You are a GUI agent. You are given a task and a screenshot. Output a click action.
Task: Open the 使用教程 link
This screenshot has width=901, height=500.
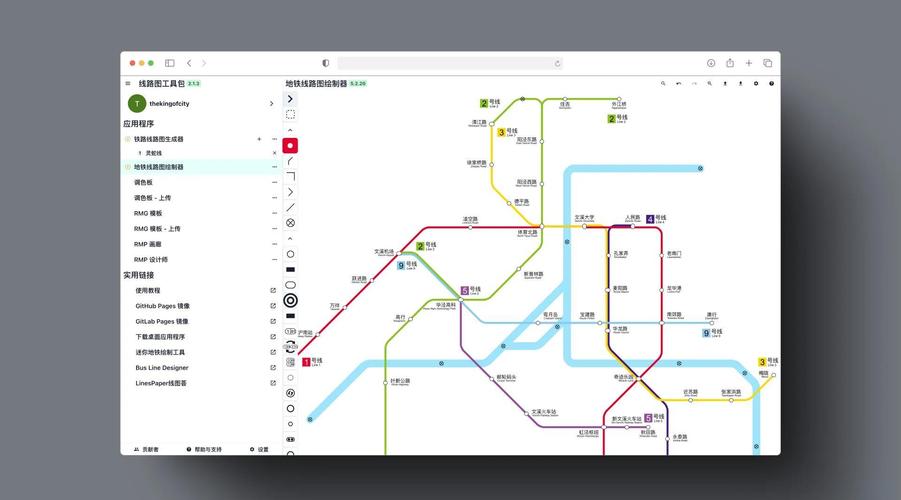point(148,291)
